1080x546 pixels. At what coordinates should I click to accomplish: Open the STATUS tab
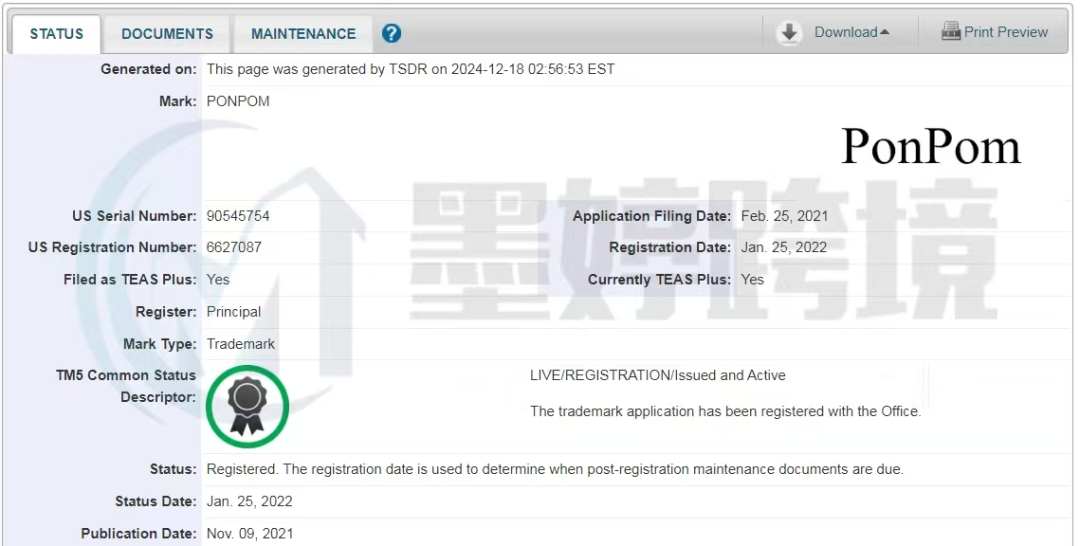click(55, 34)
